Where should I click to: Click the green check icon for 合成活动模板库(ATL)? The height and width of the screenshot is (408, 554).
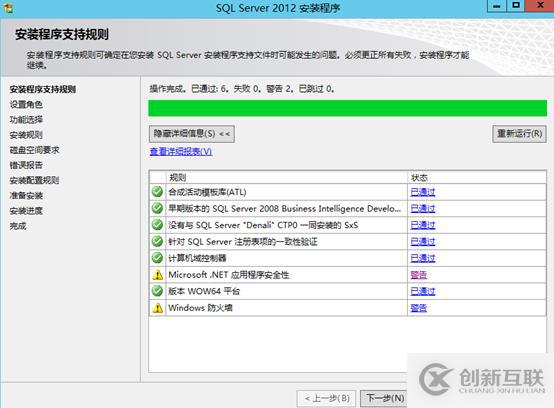[x=157, y=192]
